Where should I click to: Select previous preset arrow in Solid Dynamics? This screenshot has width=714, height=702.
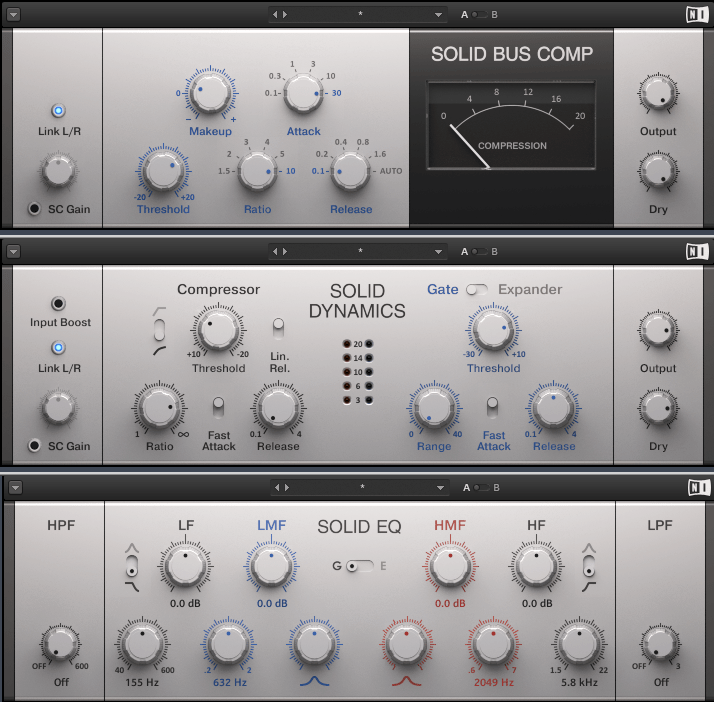point(275,251)
